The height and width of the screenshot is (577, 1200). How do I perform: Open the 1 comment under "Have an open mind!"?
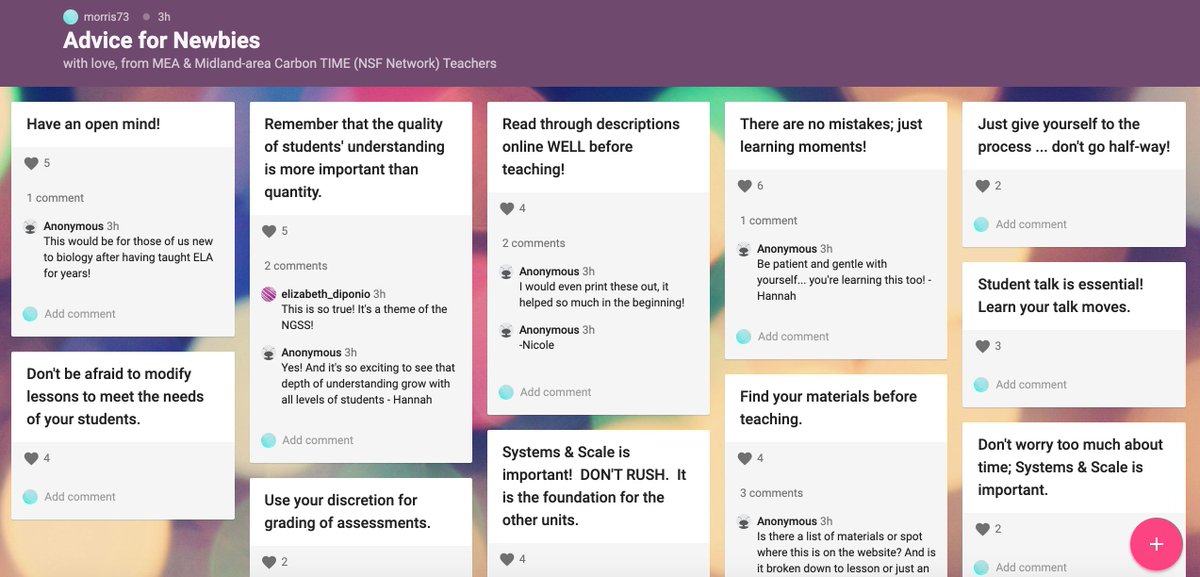coord(54,197)
